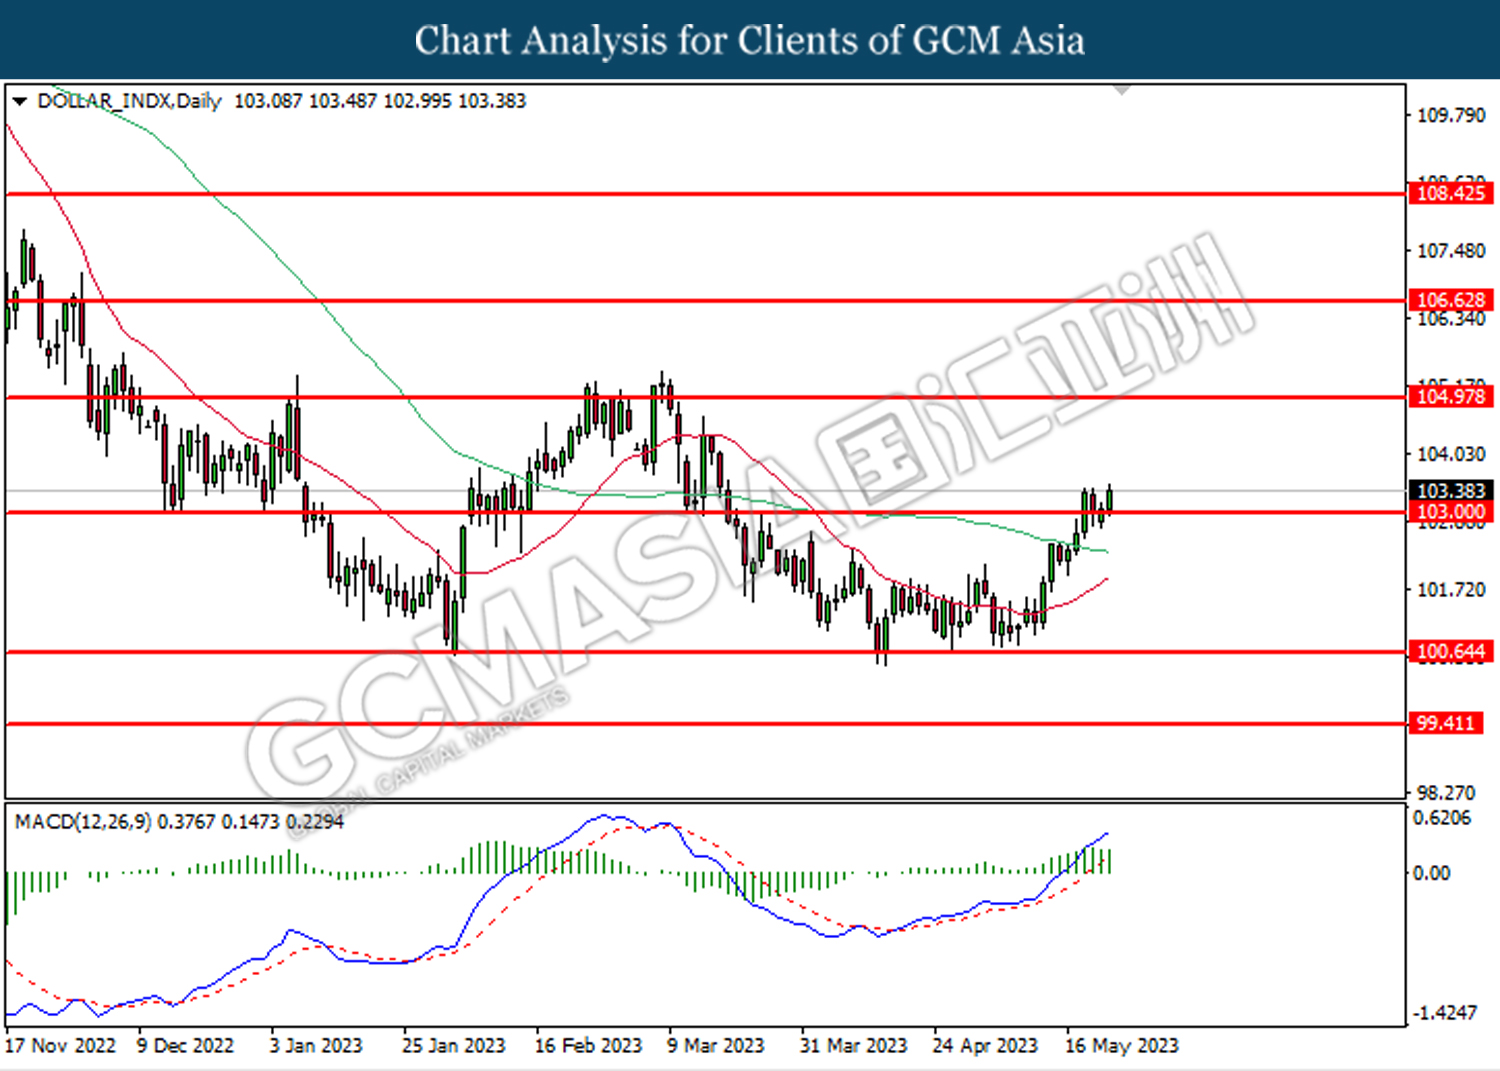
Task: Select the 24 Apr 2023 date label
Action: point(985,1046)
